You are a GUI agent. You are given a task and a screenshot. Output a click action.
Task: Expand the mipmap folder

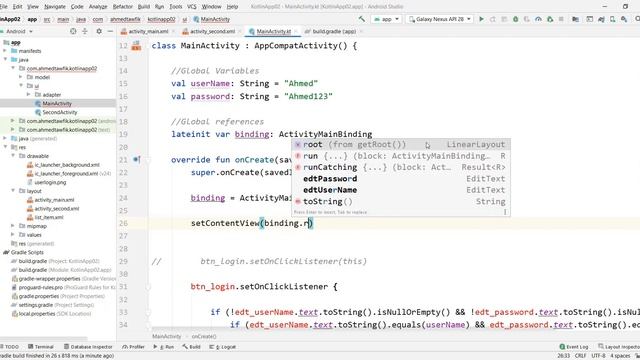click(13, 226)
